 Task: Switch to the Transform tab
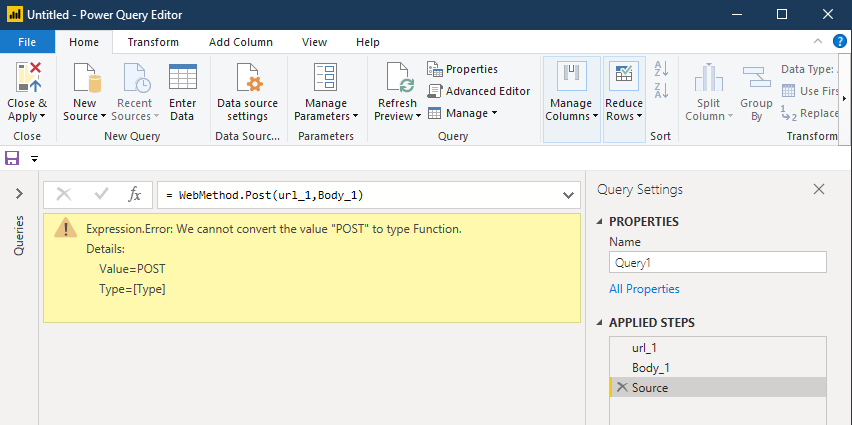[x=153, y=42]
